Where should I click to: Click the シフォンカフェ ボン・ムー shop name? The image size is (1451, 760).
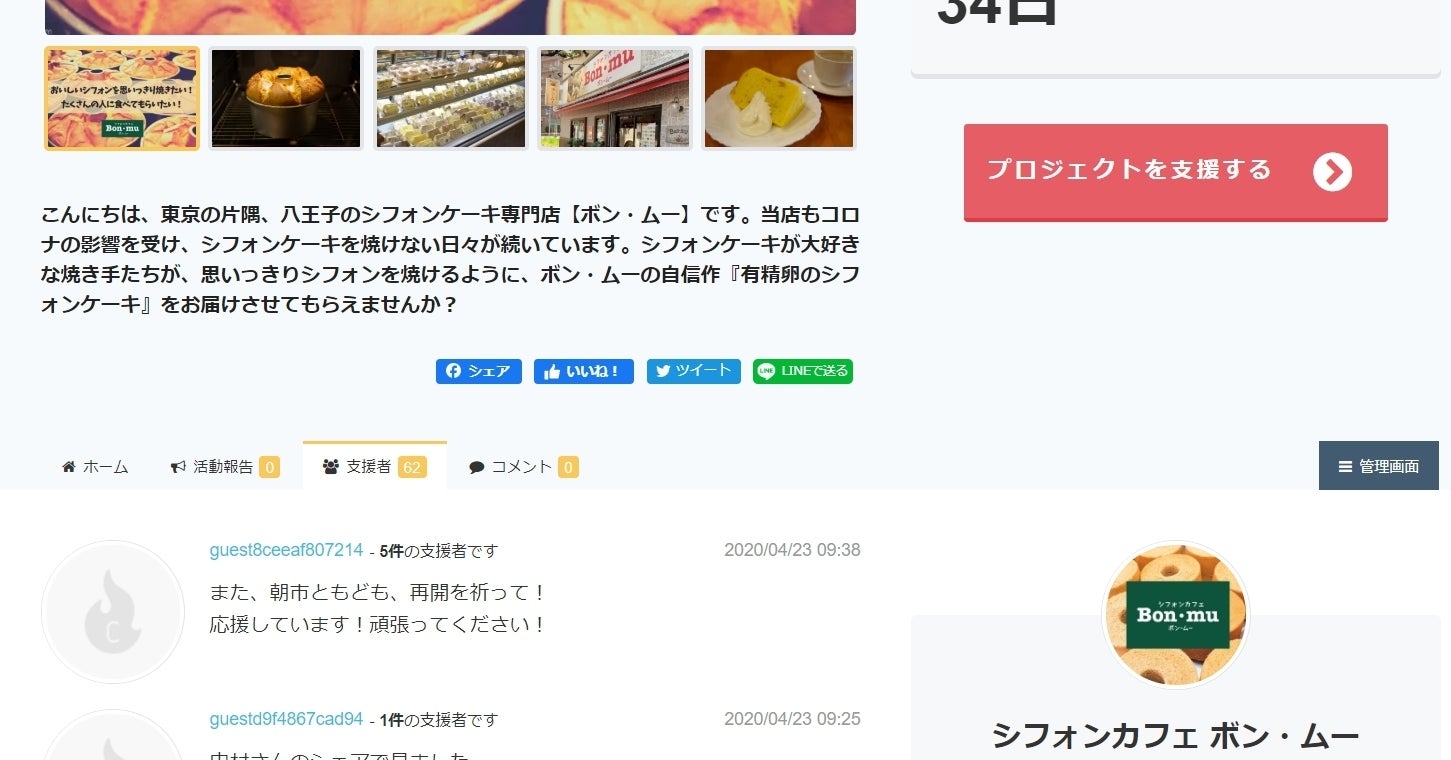(1175, 736)
